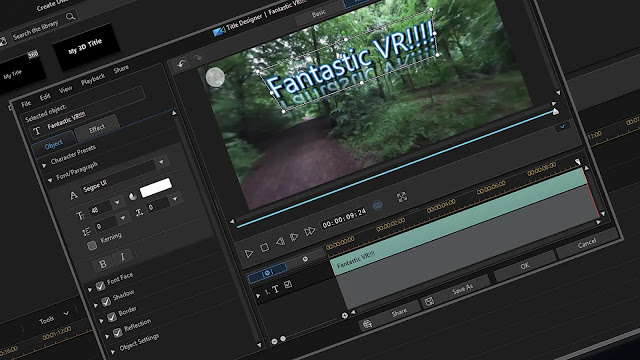Click the Play button in preview controls
Screen dimensions: 640x360
249,253
